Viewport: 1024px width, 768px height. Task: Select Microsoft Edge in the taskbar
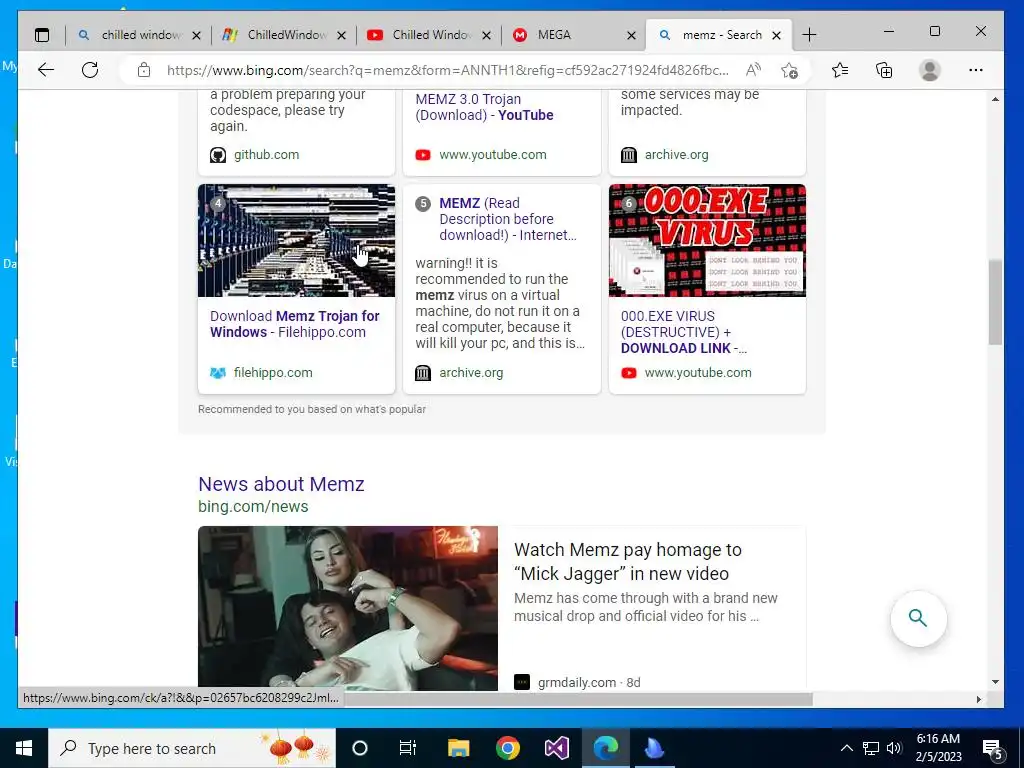[x=605, y=748]
